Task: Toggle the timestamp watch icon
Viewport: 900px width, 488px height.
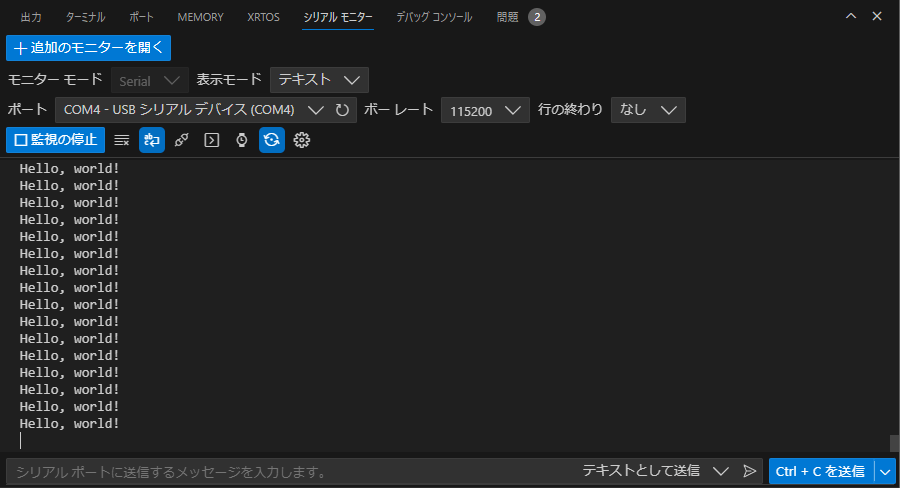Action: pos(242,140)
